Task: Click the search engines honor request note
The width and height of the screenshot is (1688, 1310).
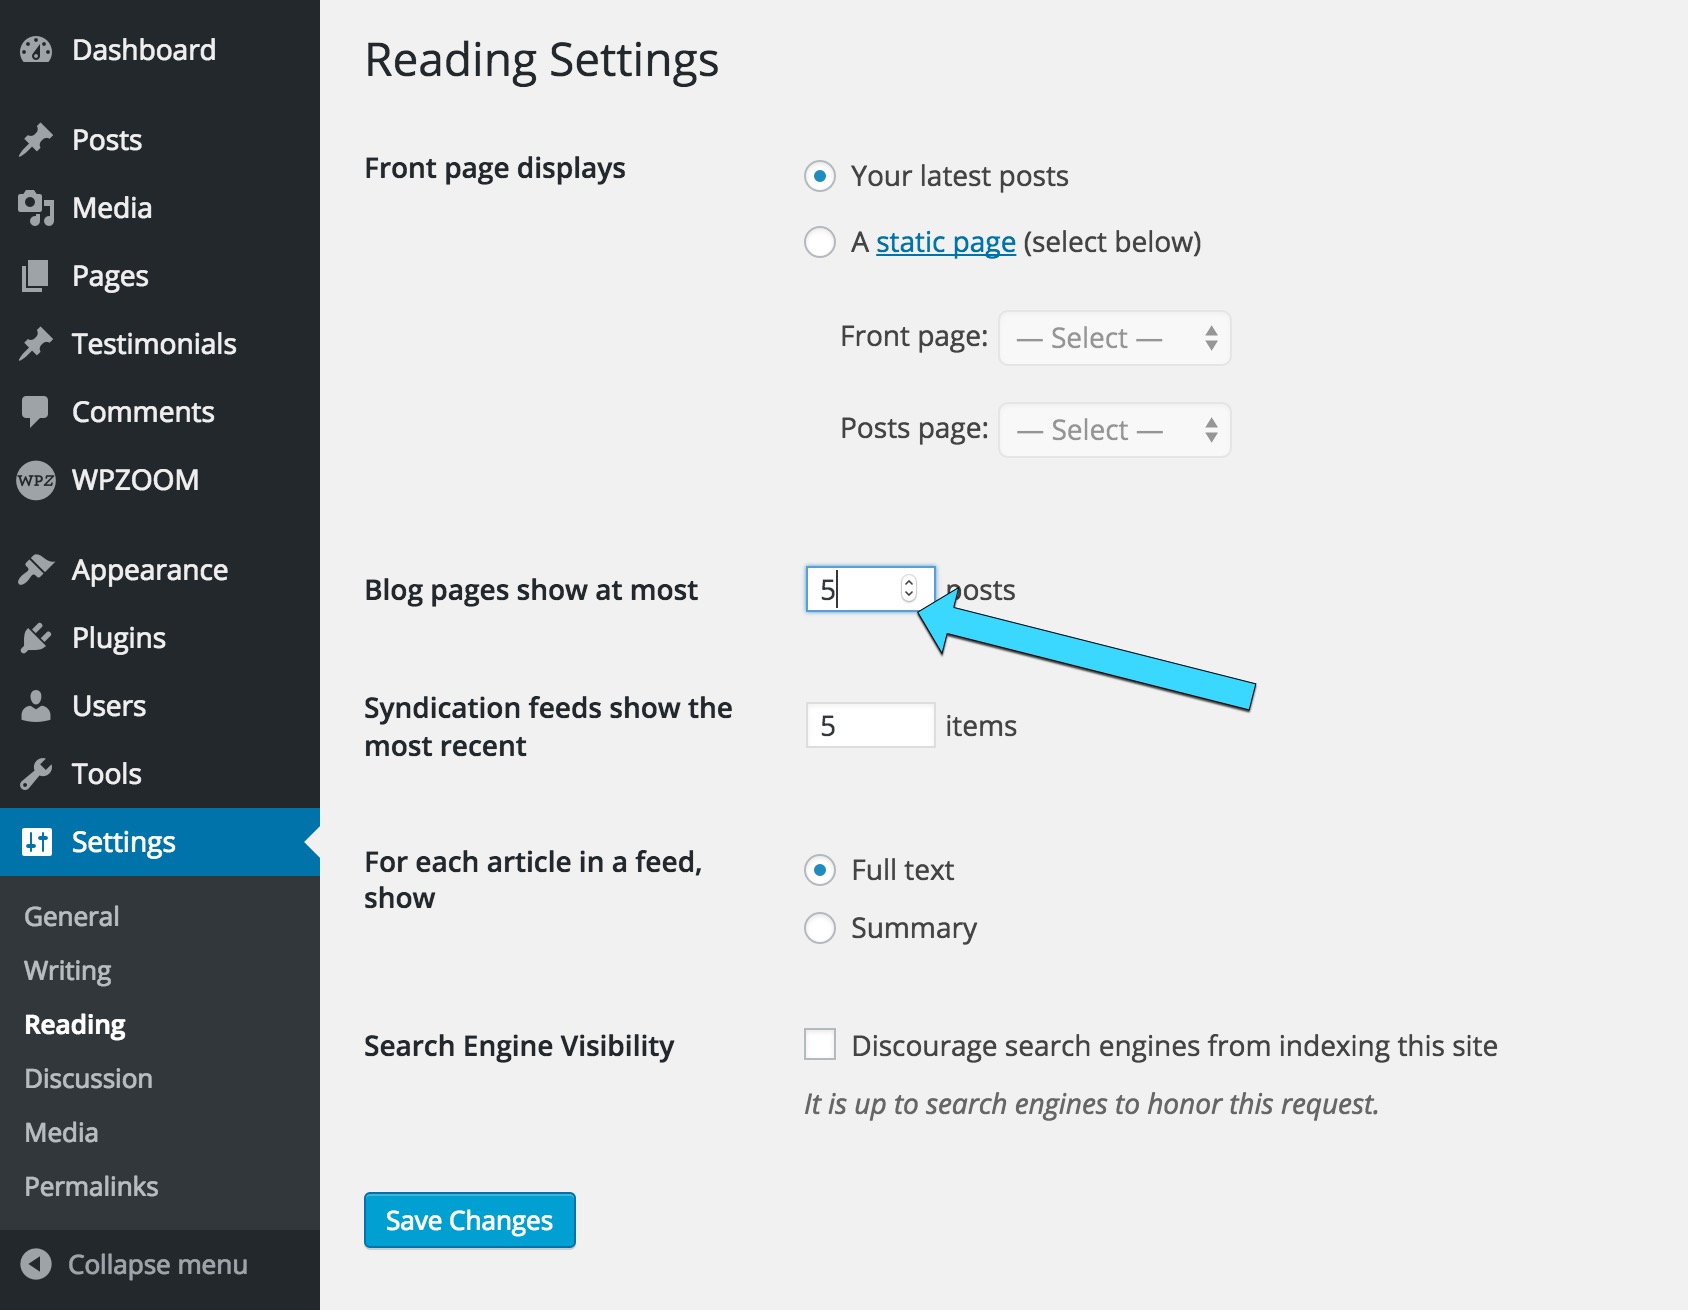Action: click(x=1092, y=1104)
